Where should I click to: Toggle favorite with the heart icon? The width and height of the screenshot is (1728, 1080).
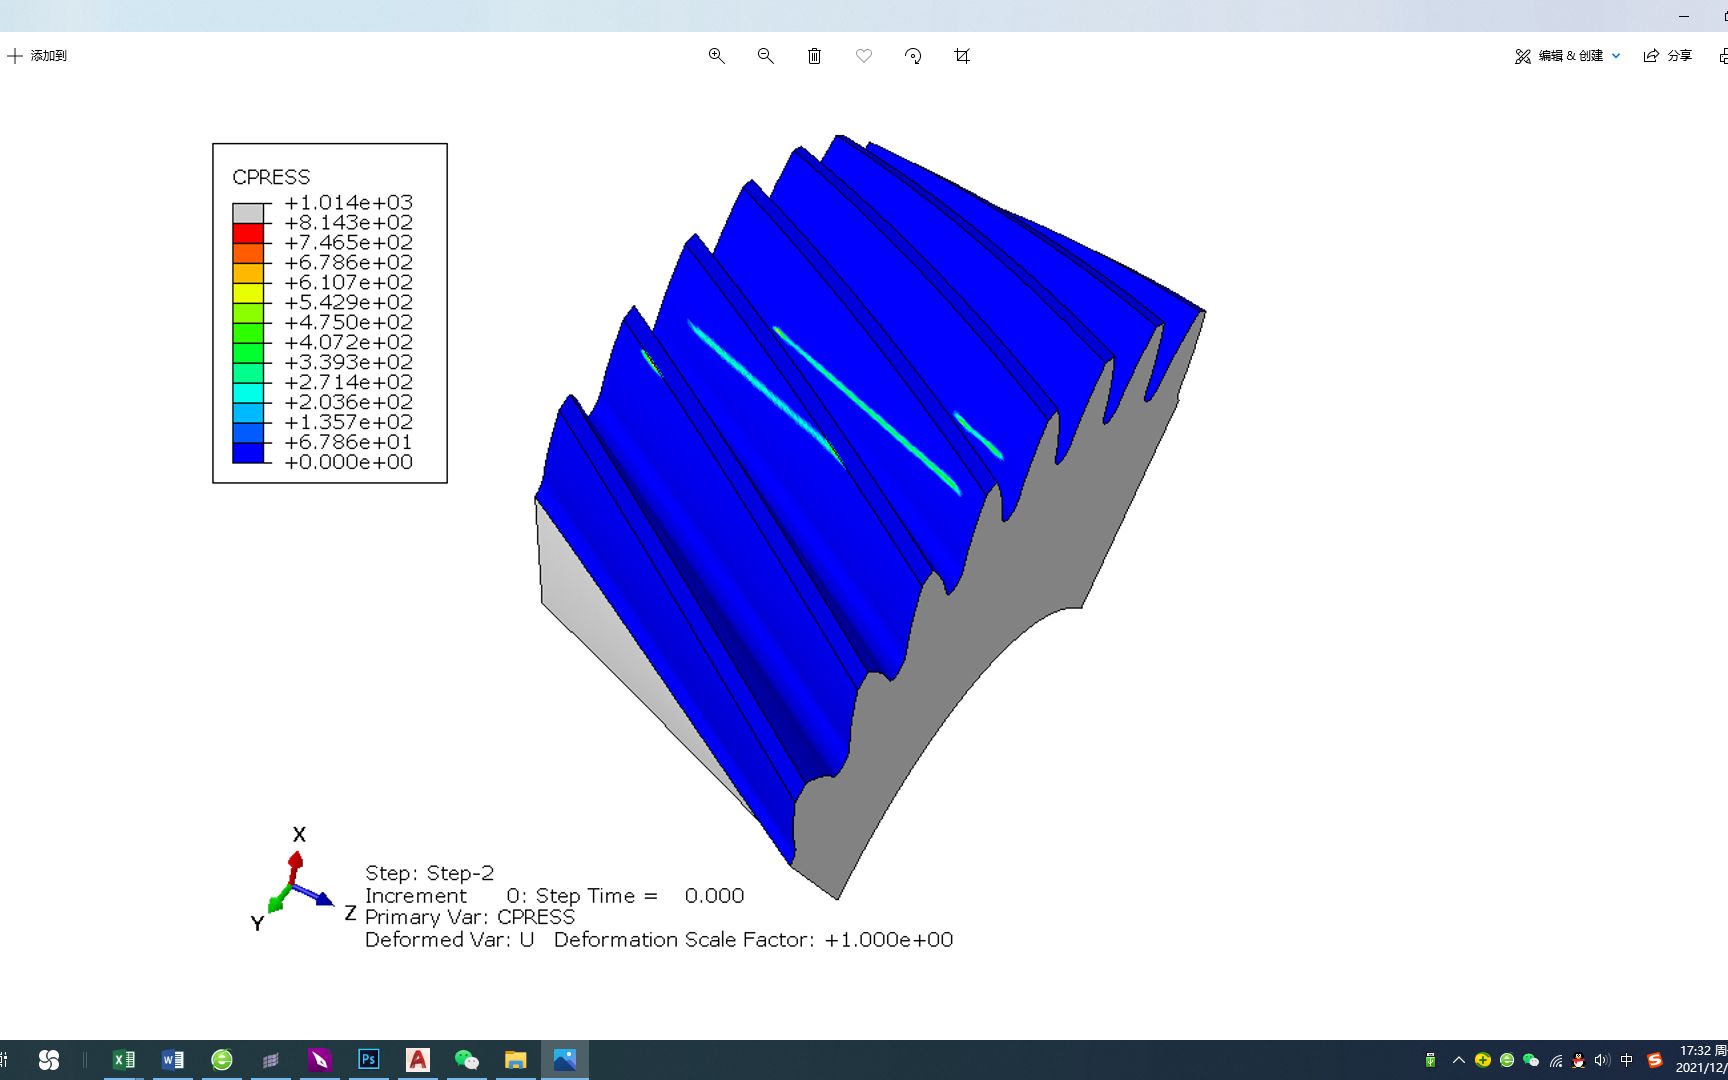pos(863,56)
